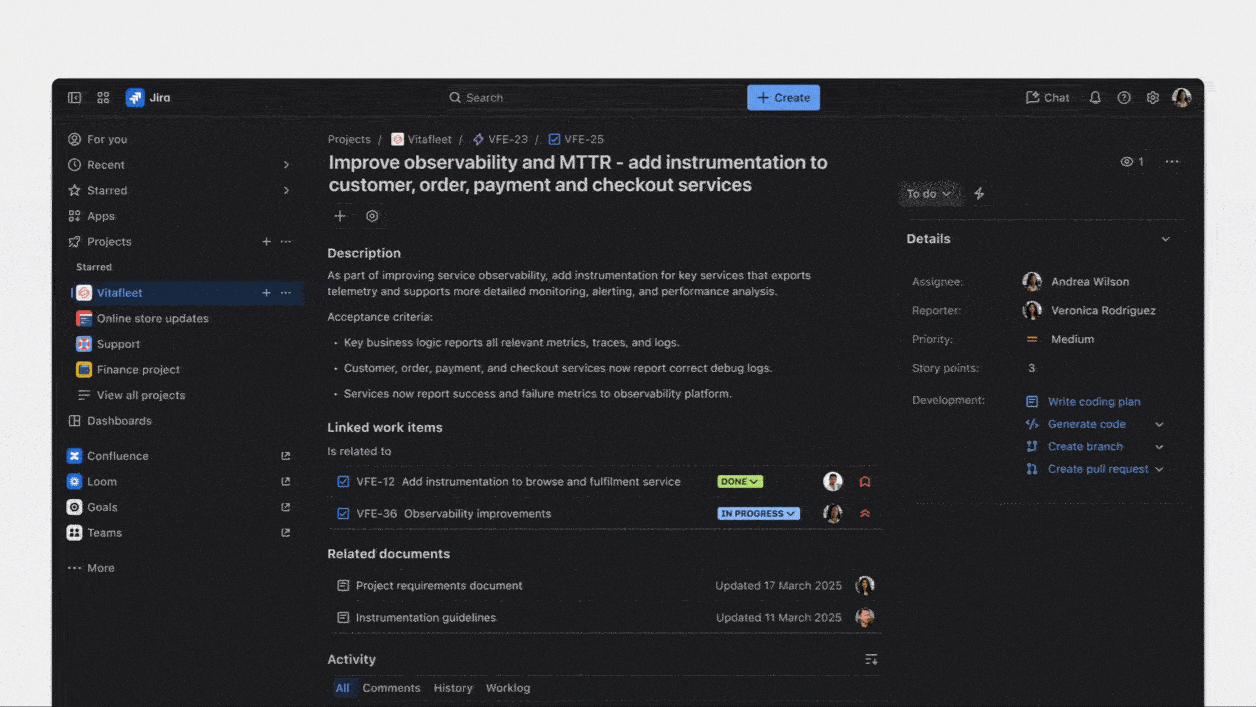Collapse the Details panel chevron
The height and width of the screenshot is (707, 1256).
[1165, 239]
